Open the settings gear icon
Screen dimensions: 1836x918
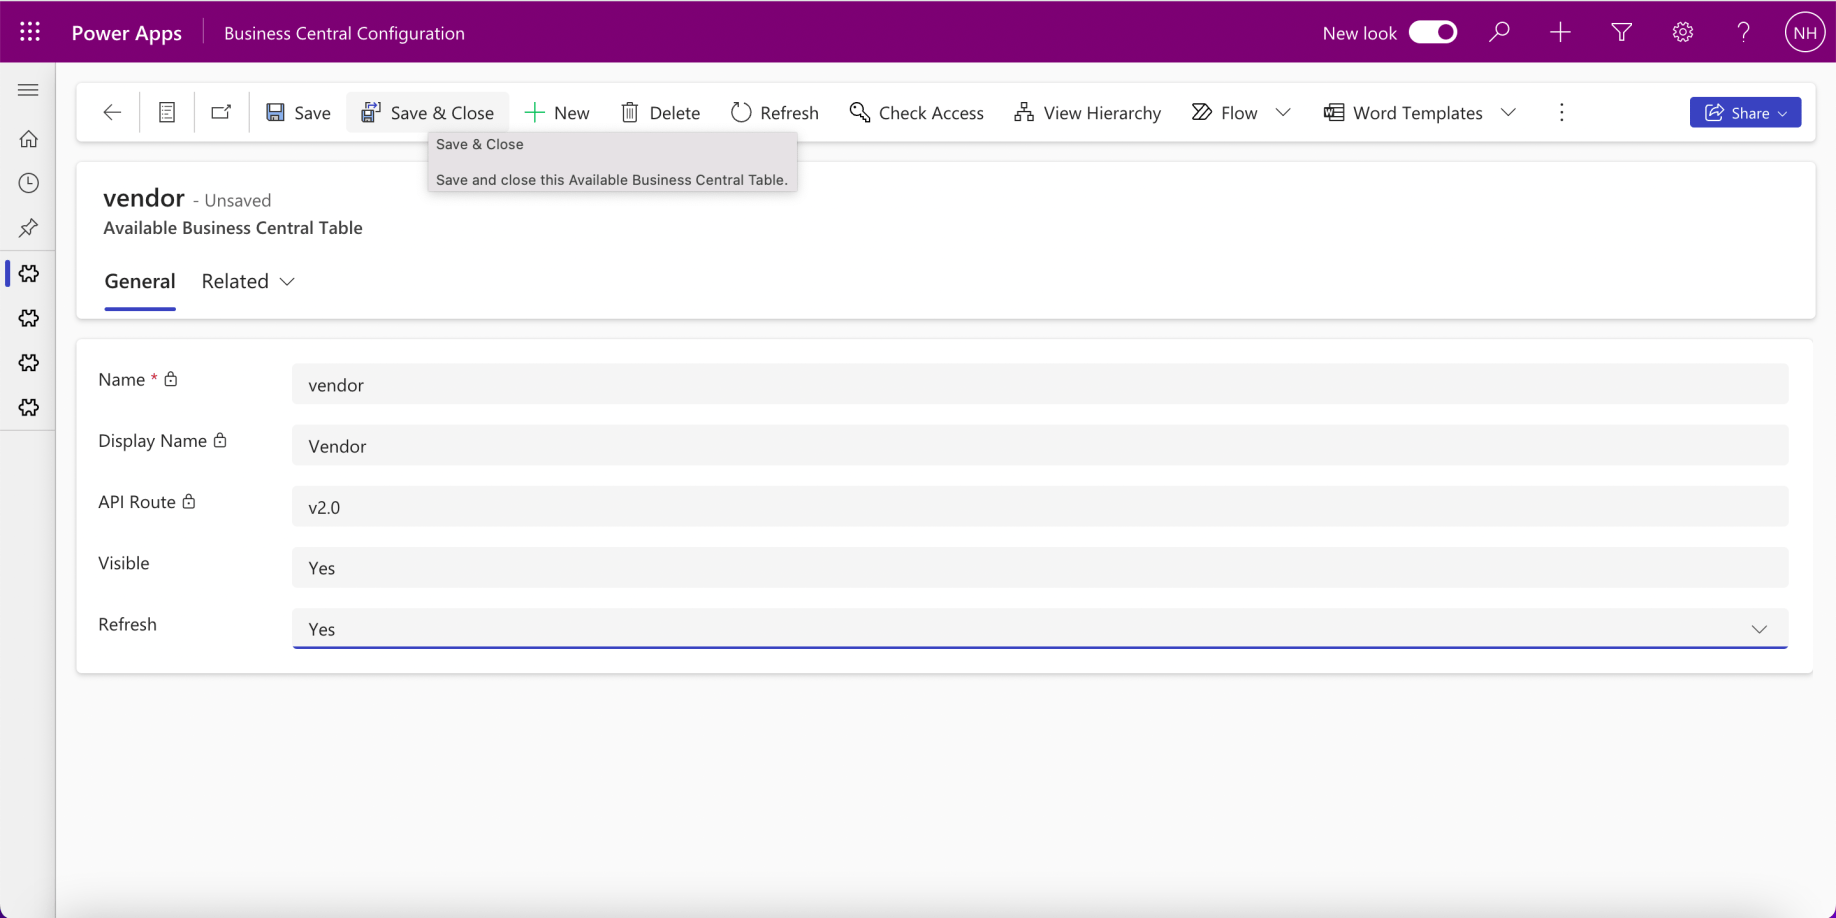[1682, 32]
